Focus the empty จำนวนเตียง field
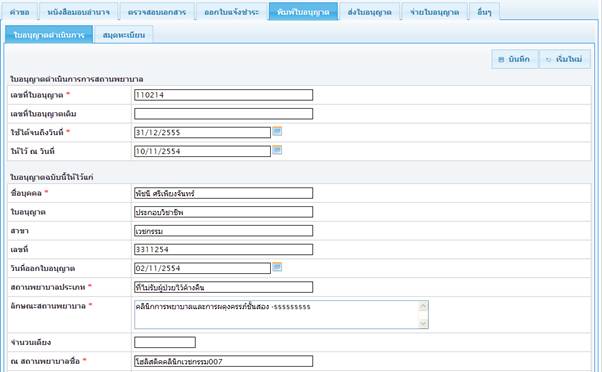Image resolution: width=602 pixels, height=372 pixels. (x=165, y=342)
